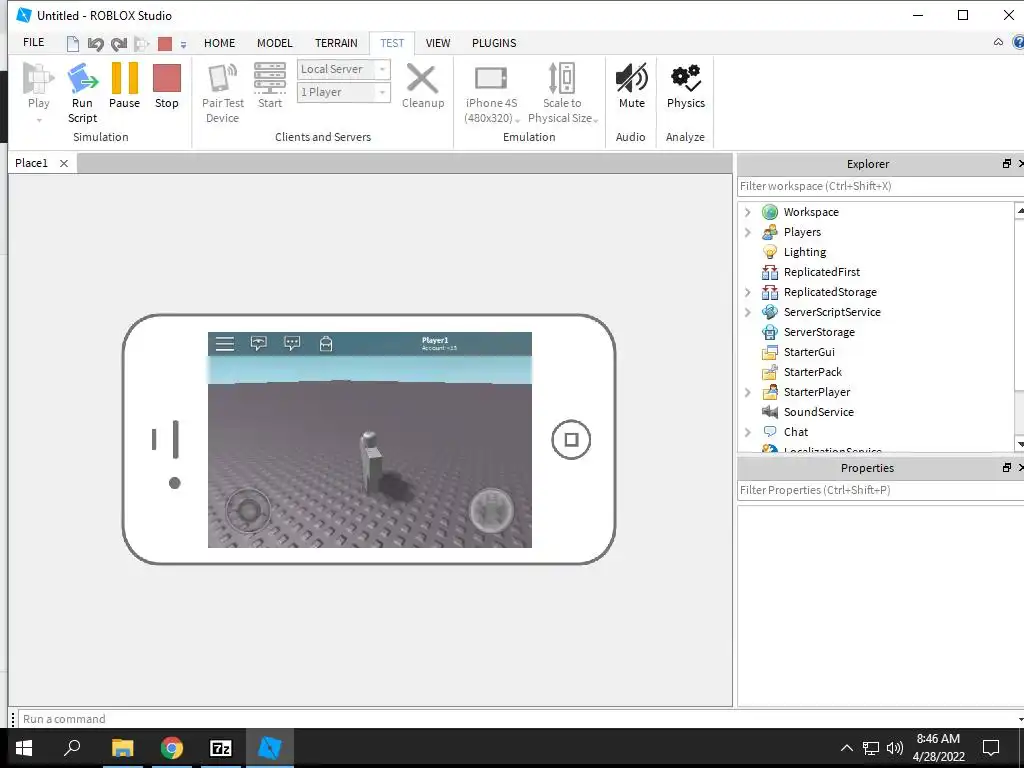1024x768 pixels.
Task: Expand the Workspace tree node
Action: point(748,212)
